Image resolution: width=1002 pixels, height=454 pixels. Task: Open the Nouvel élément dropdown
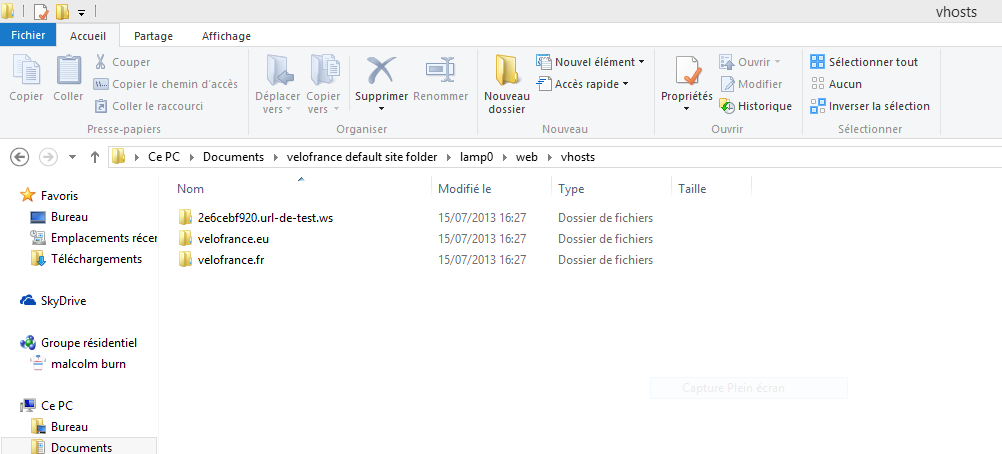click(590, 62)
